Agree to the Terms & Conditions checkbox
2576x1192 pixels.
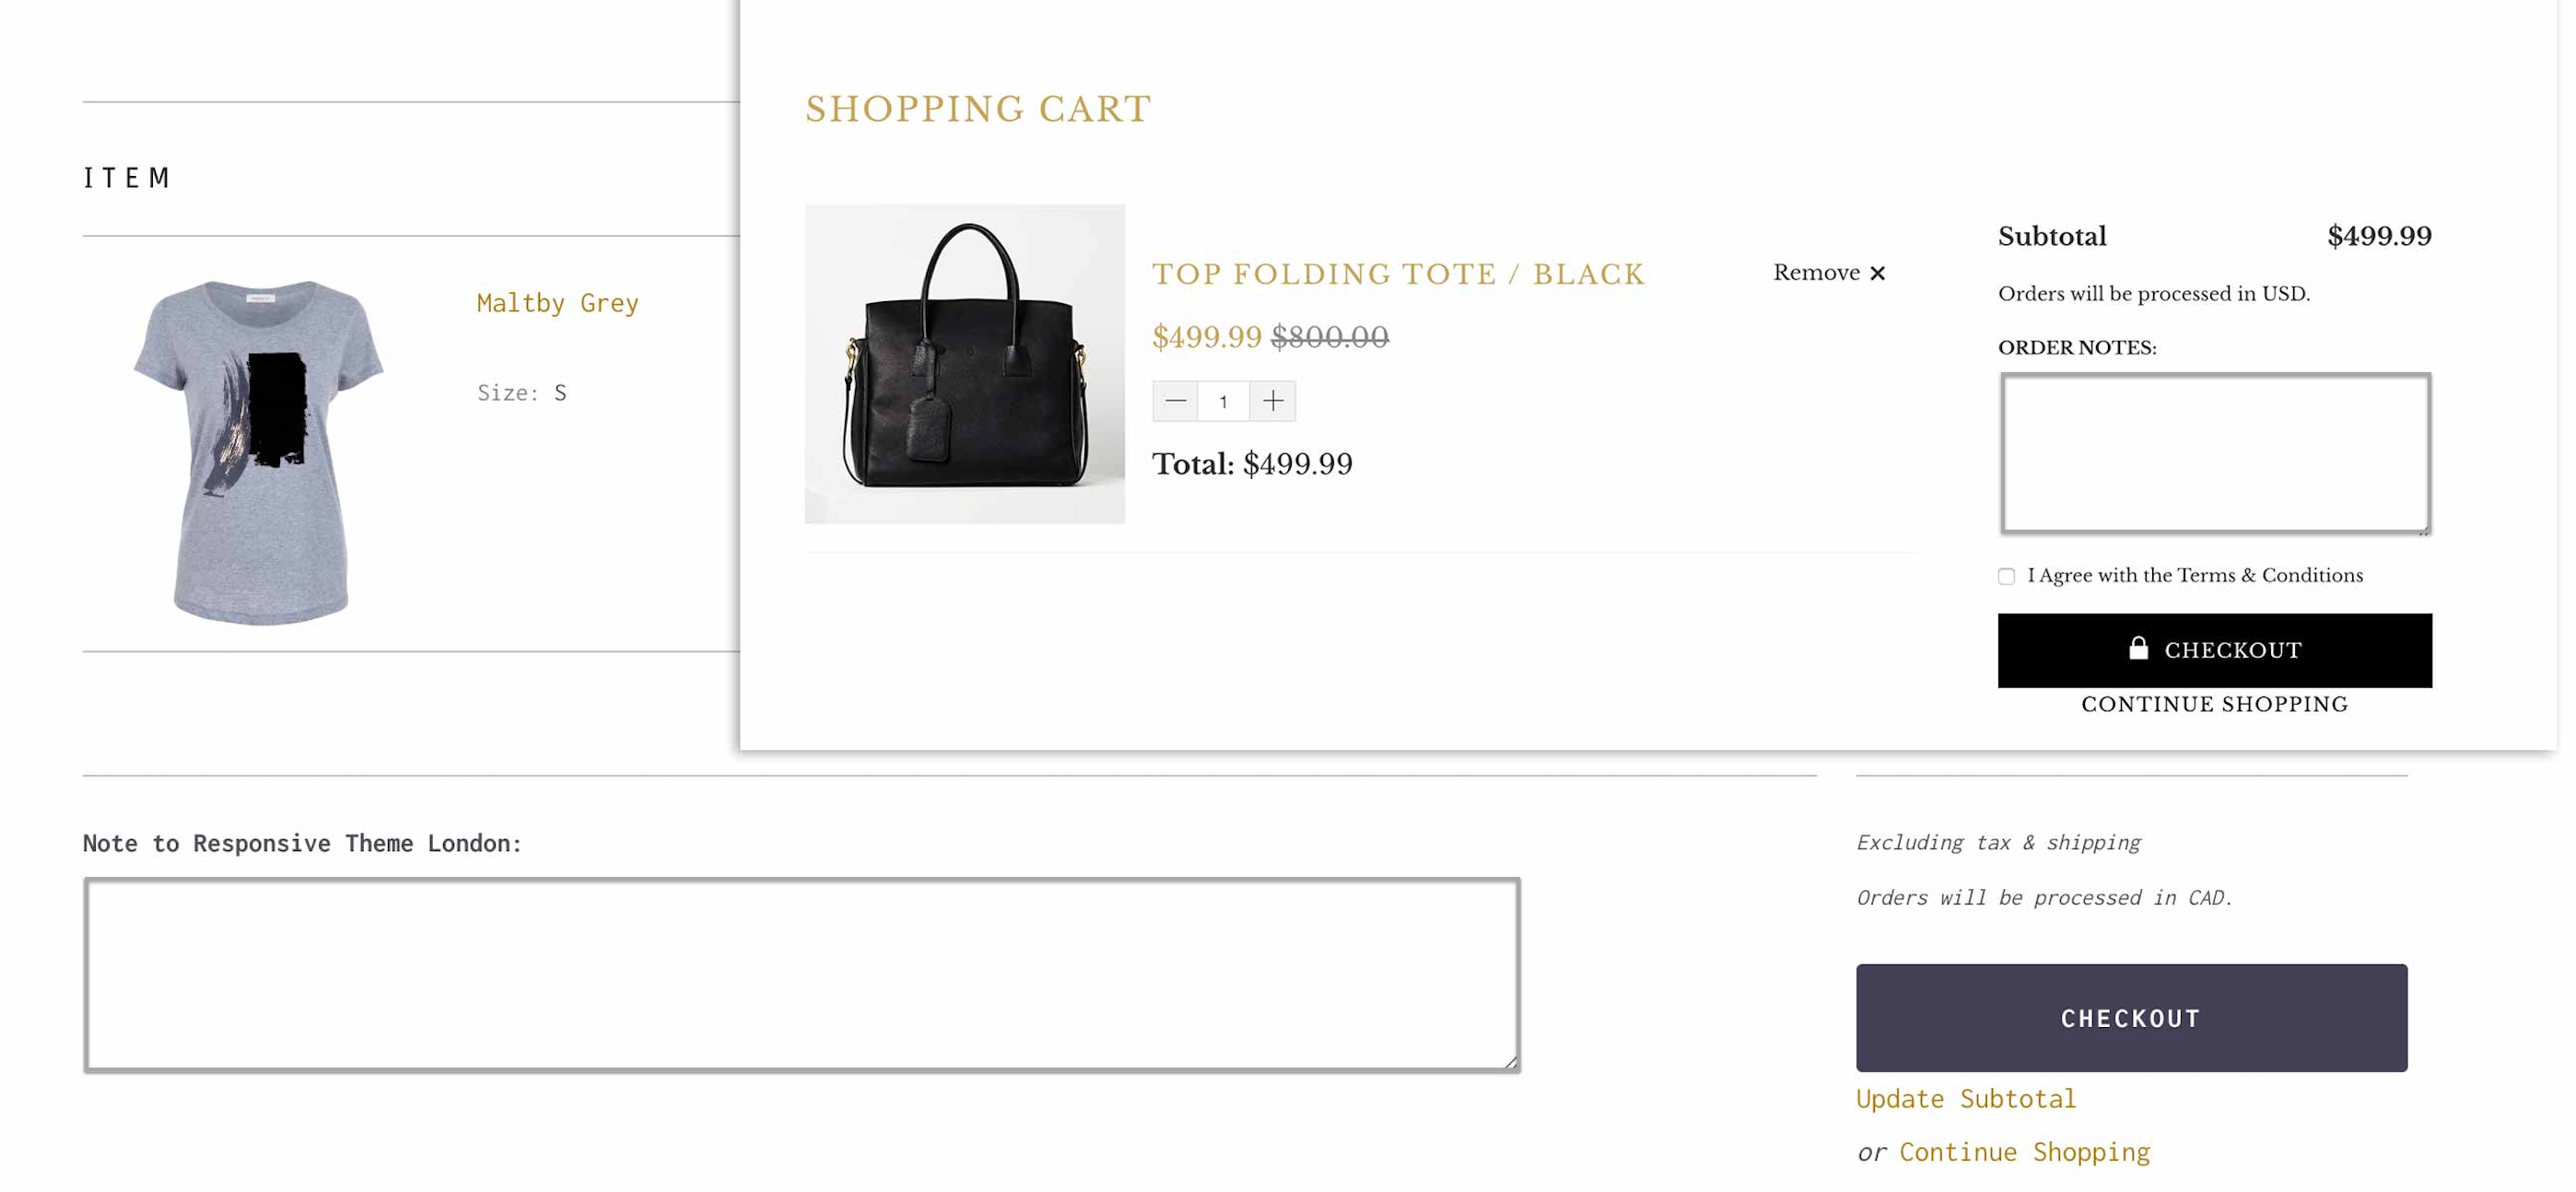pyautogui.click(x=2006, y=576)
